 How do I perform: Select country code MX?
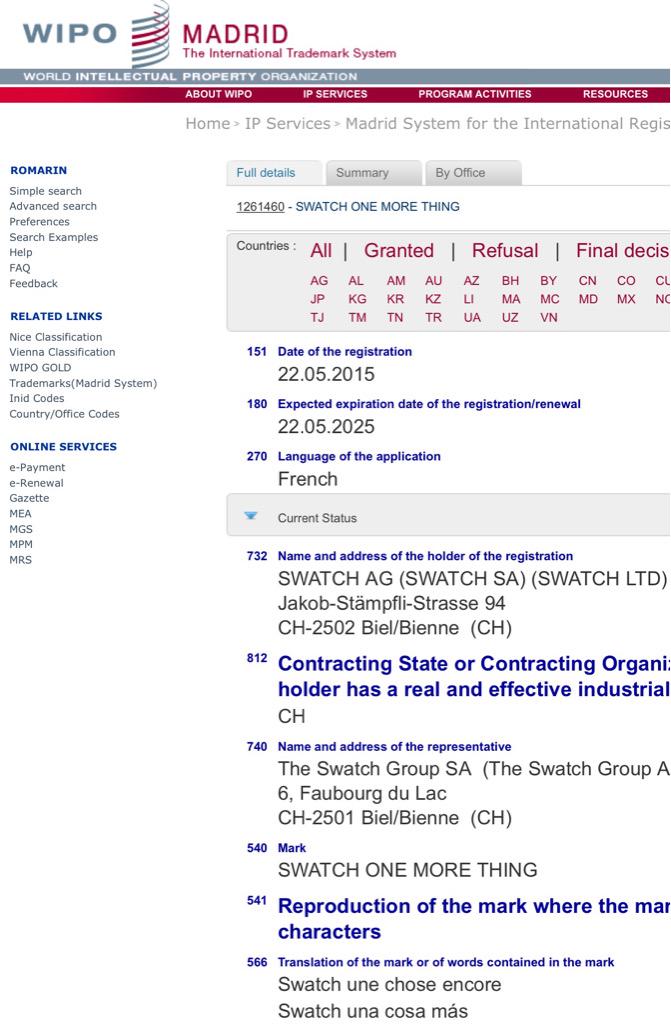[626, 299]
